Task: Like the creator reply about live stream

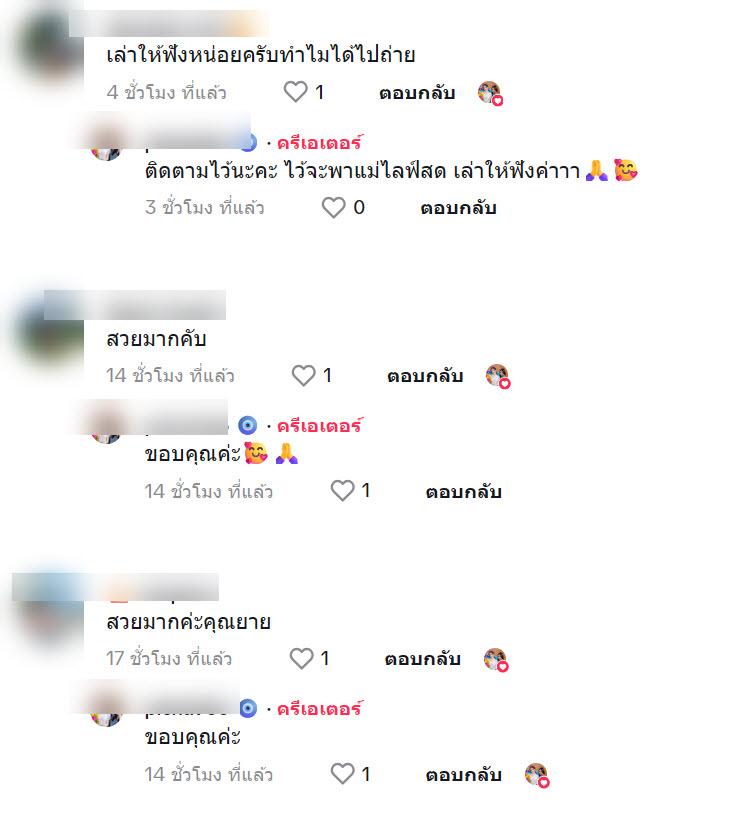Action: click(x=333, y=207)
